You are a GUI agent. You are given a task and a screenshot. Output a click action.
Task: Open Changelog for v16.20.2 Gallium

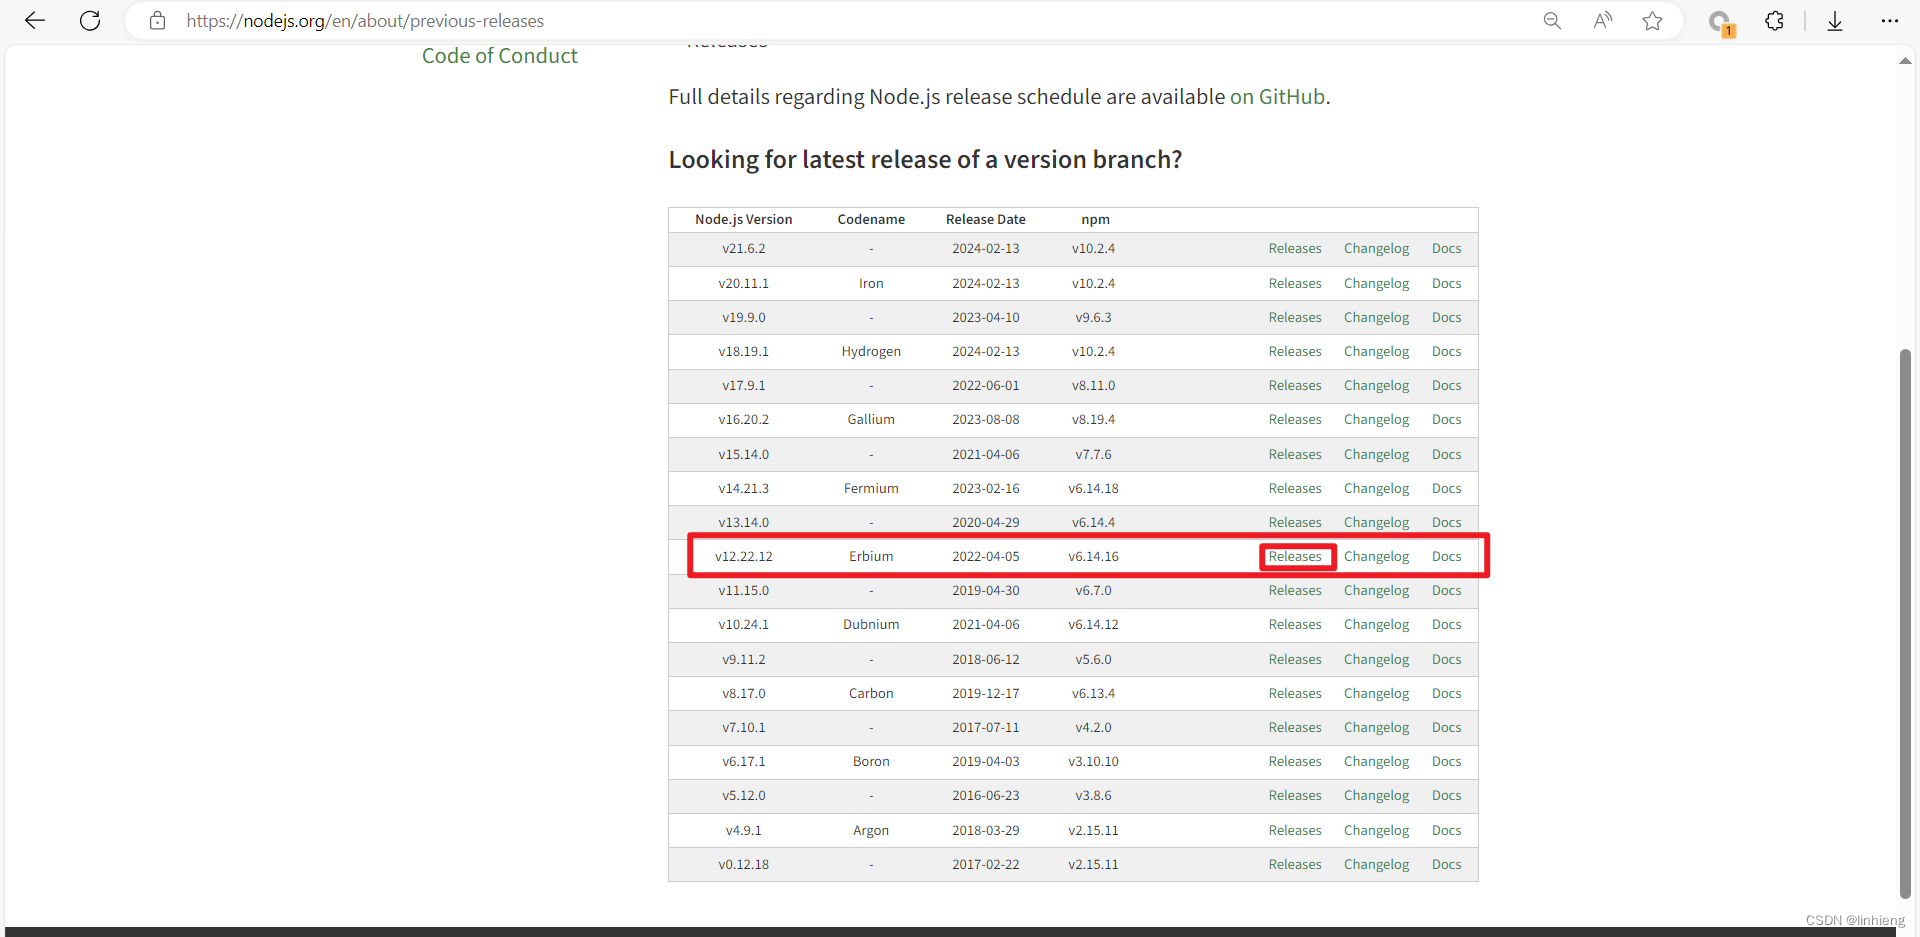[1376, 420]
